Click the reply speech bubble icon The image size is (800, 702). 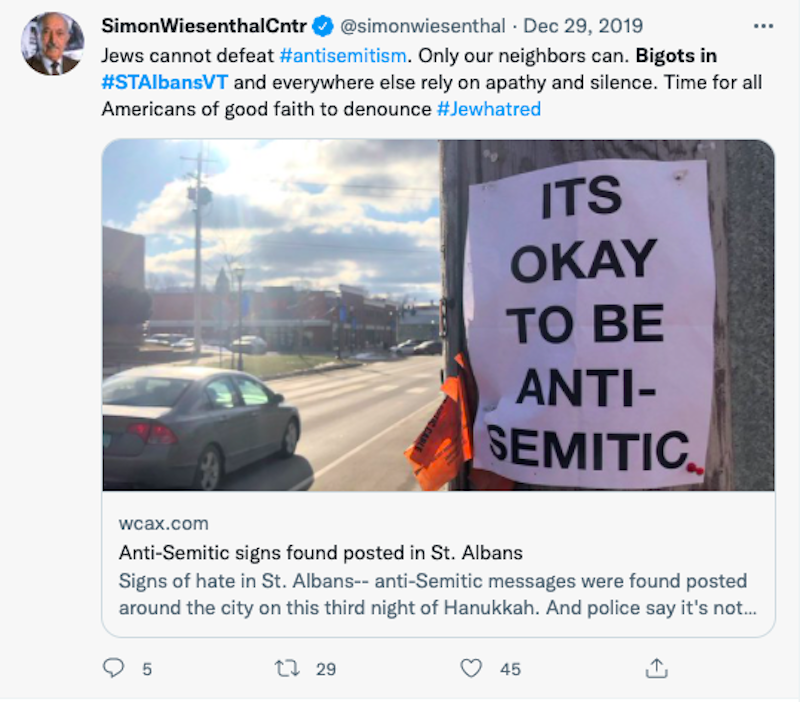tap(113, 668)
